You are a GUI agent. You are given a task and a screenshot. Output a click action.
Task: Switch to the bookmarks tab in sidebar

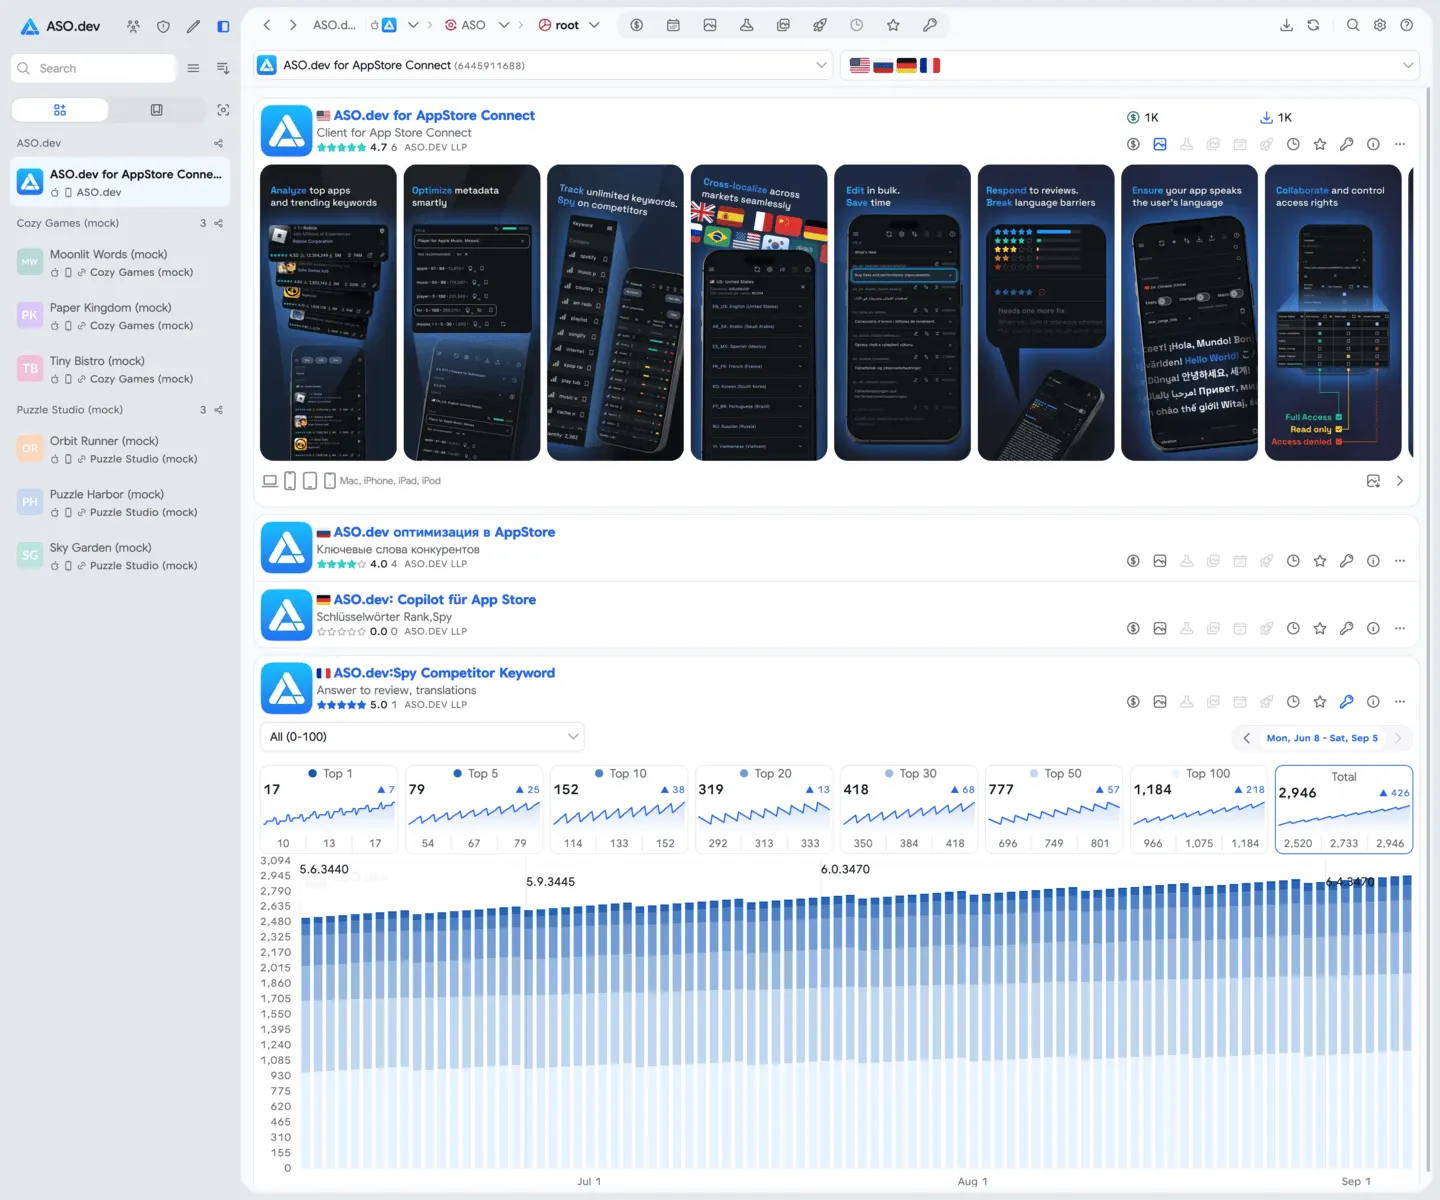pos(156,110)
